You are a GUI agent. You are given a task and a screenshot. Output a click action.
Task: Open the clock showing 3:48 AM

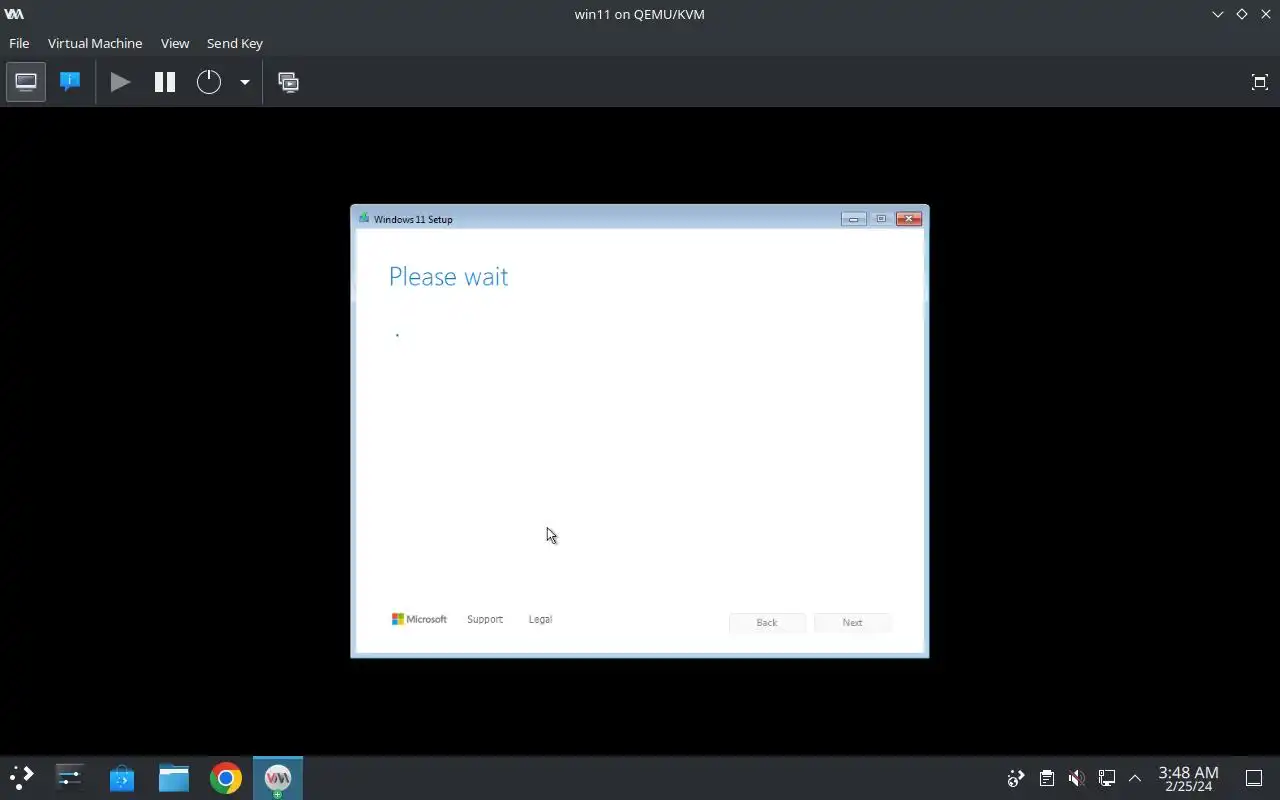(1188, 778)
